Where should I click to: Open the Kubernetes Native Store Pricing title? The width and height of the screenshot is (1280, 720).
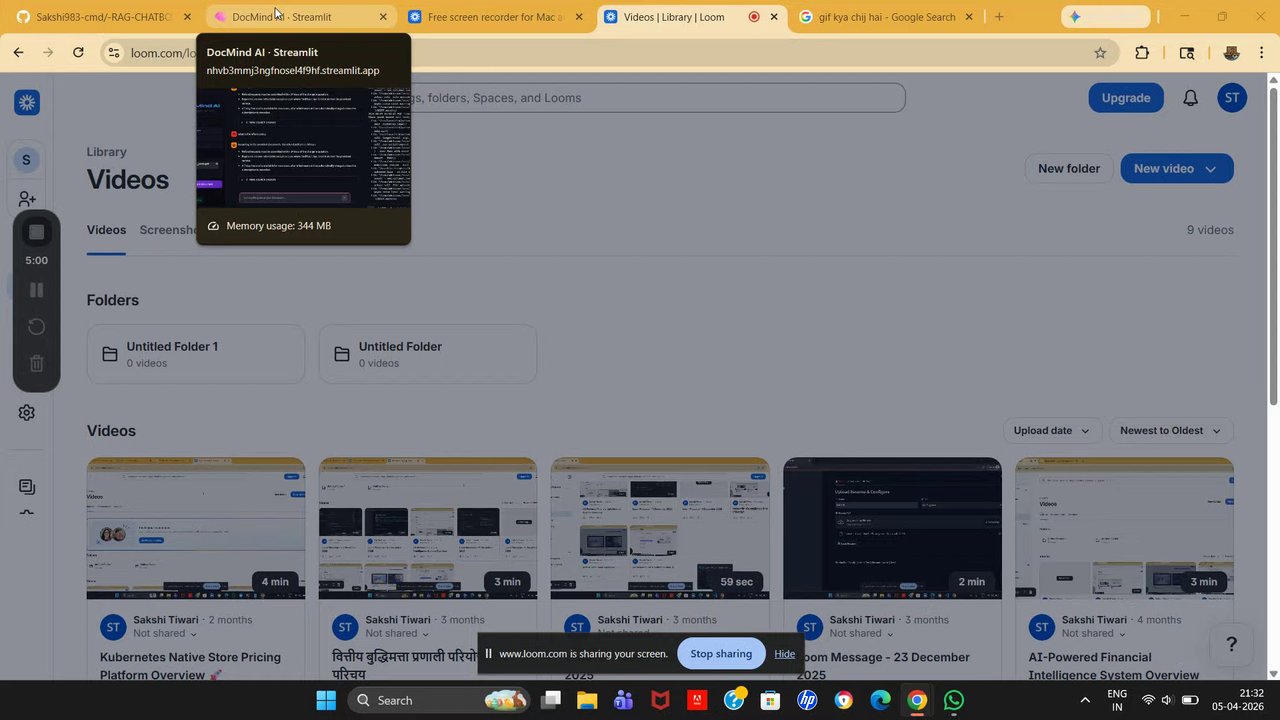coord(190,666)
